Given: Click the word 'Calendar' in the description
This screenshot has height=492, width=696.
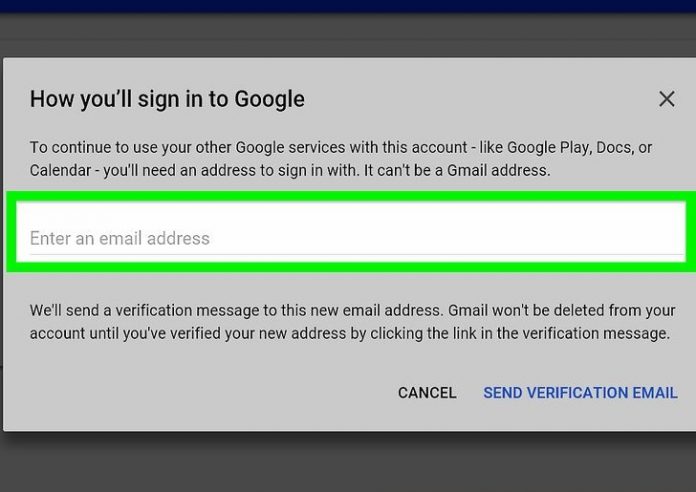Looking at the screenshot, I should coord(60,171).
